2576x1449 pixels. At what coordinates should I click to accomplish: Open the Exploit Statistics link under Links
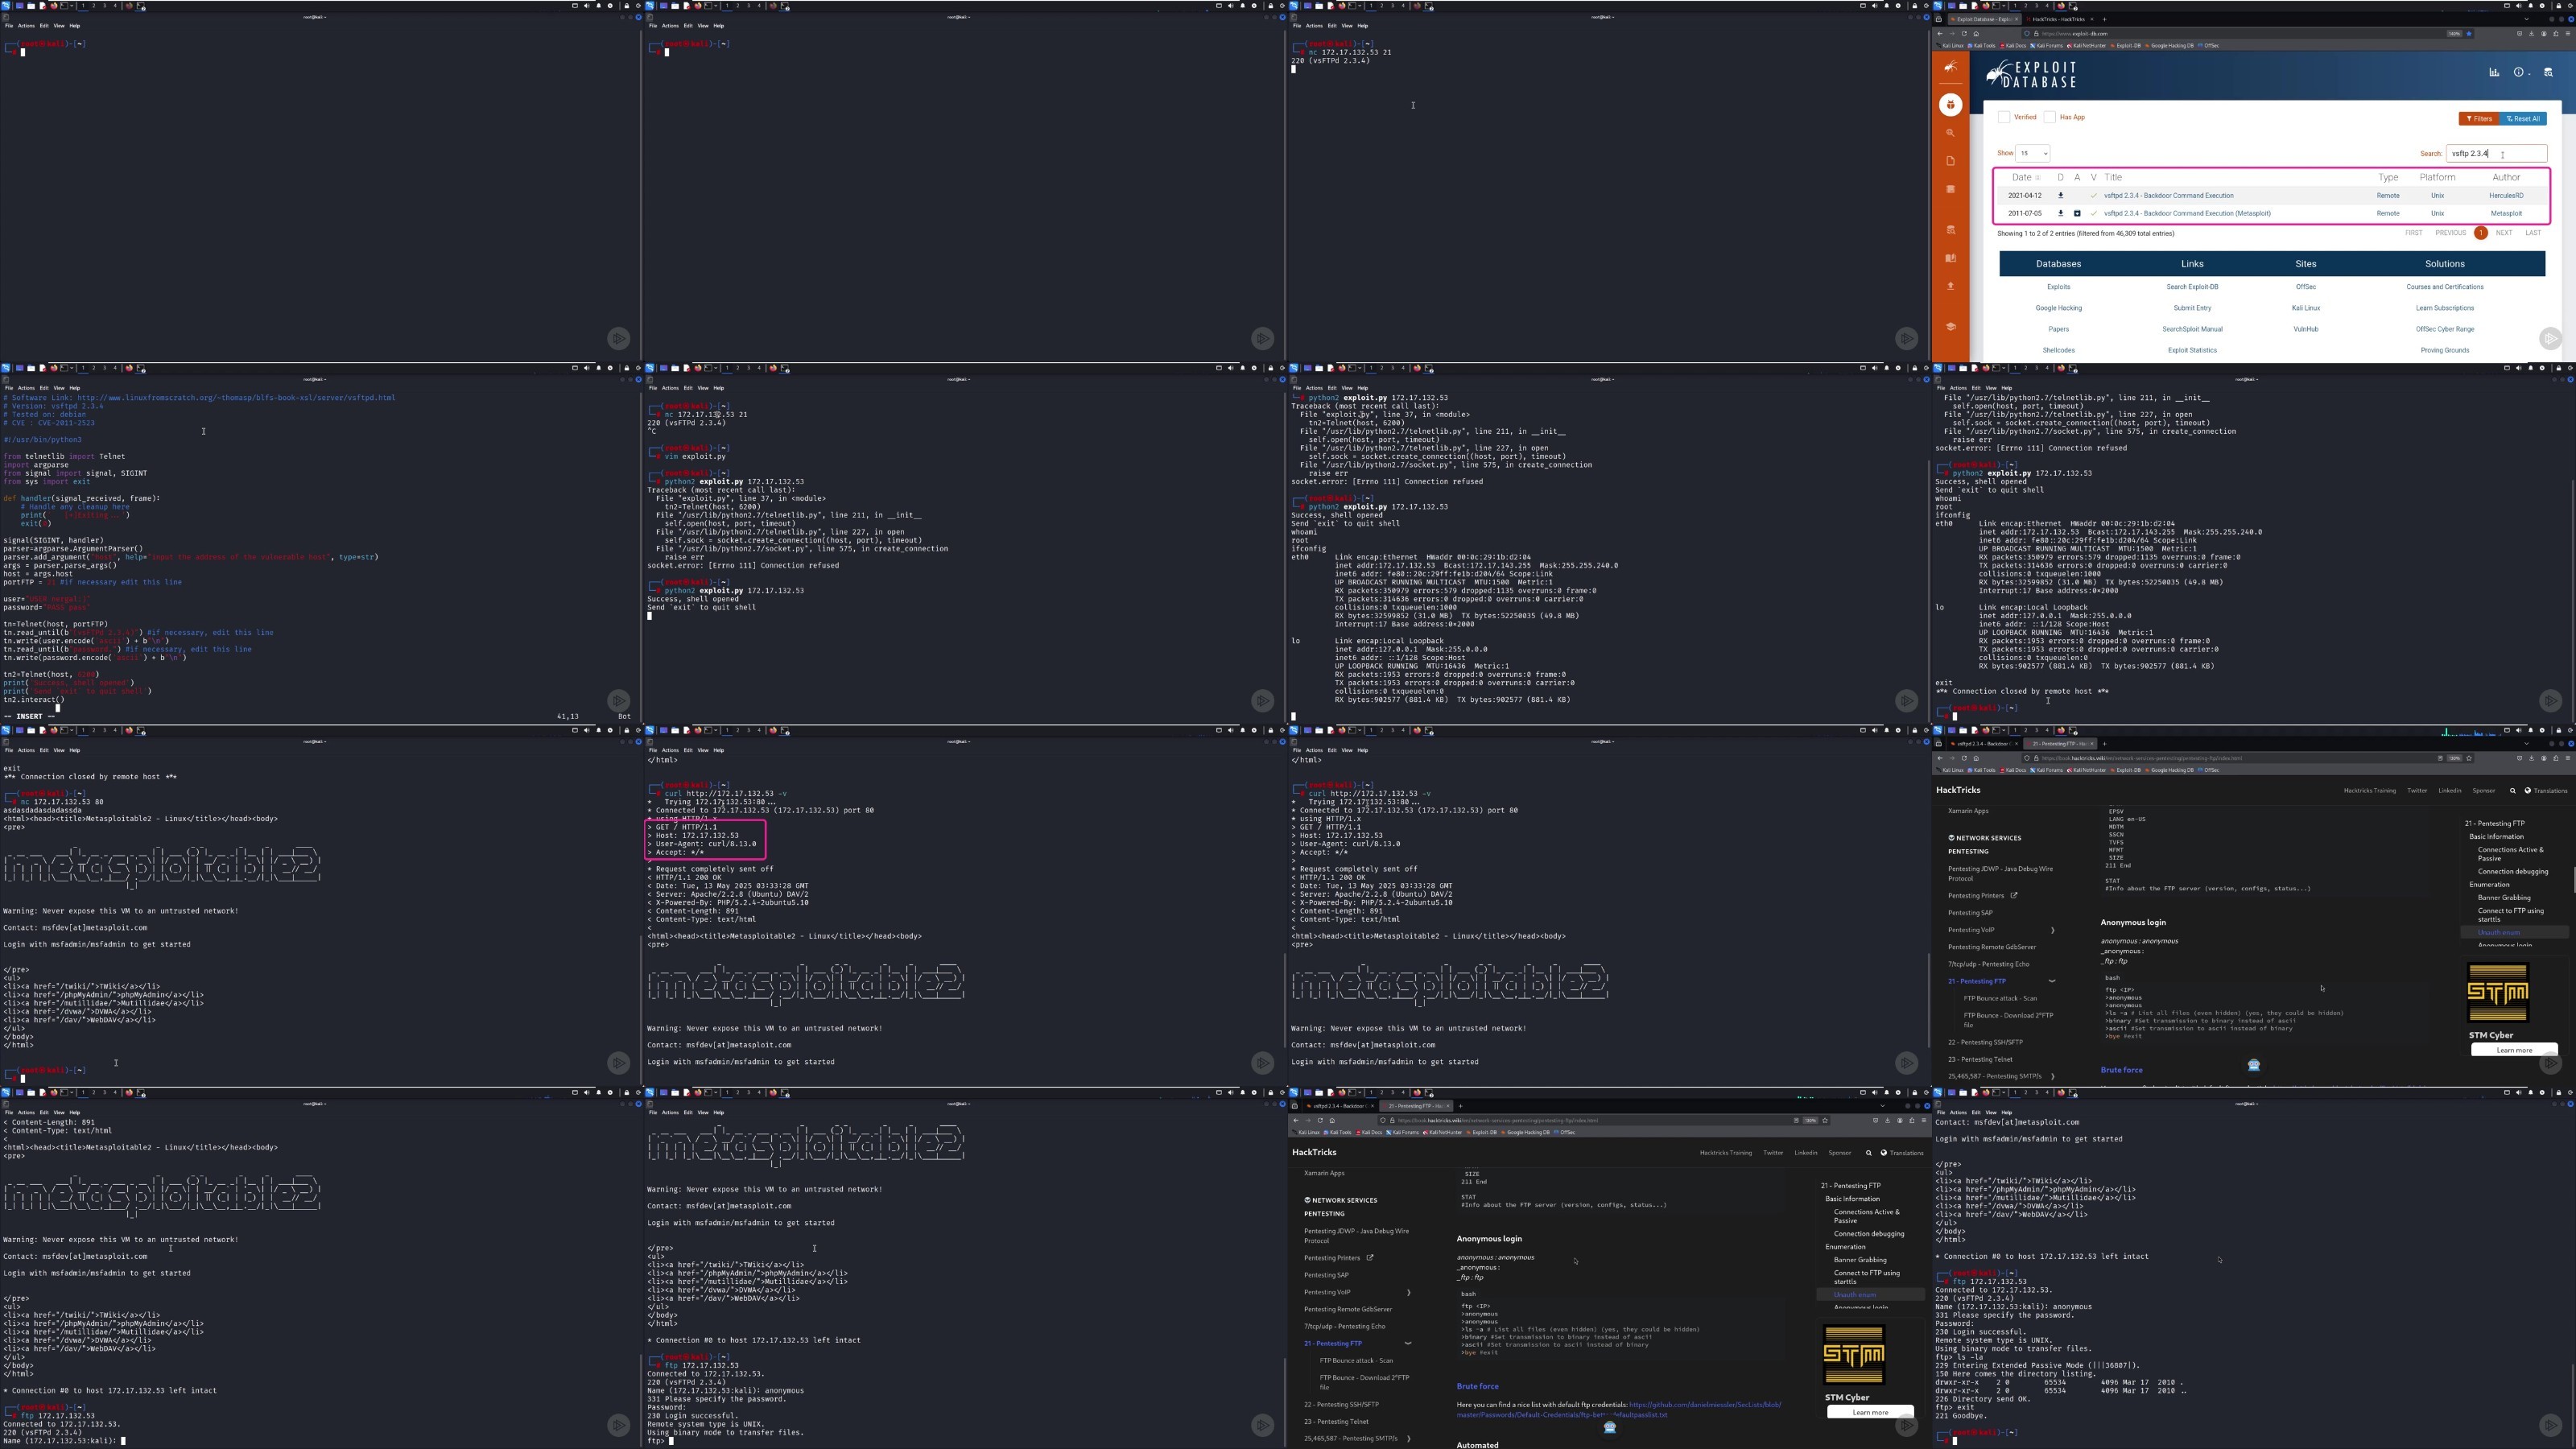(2192, 350)
